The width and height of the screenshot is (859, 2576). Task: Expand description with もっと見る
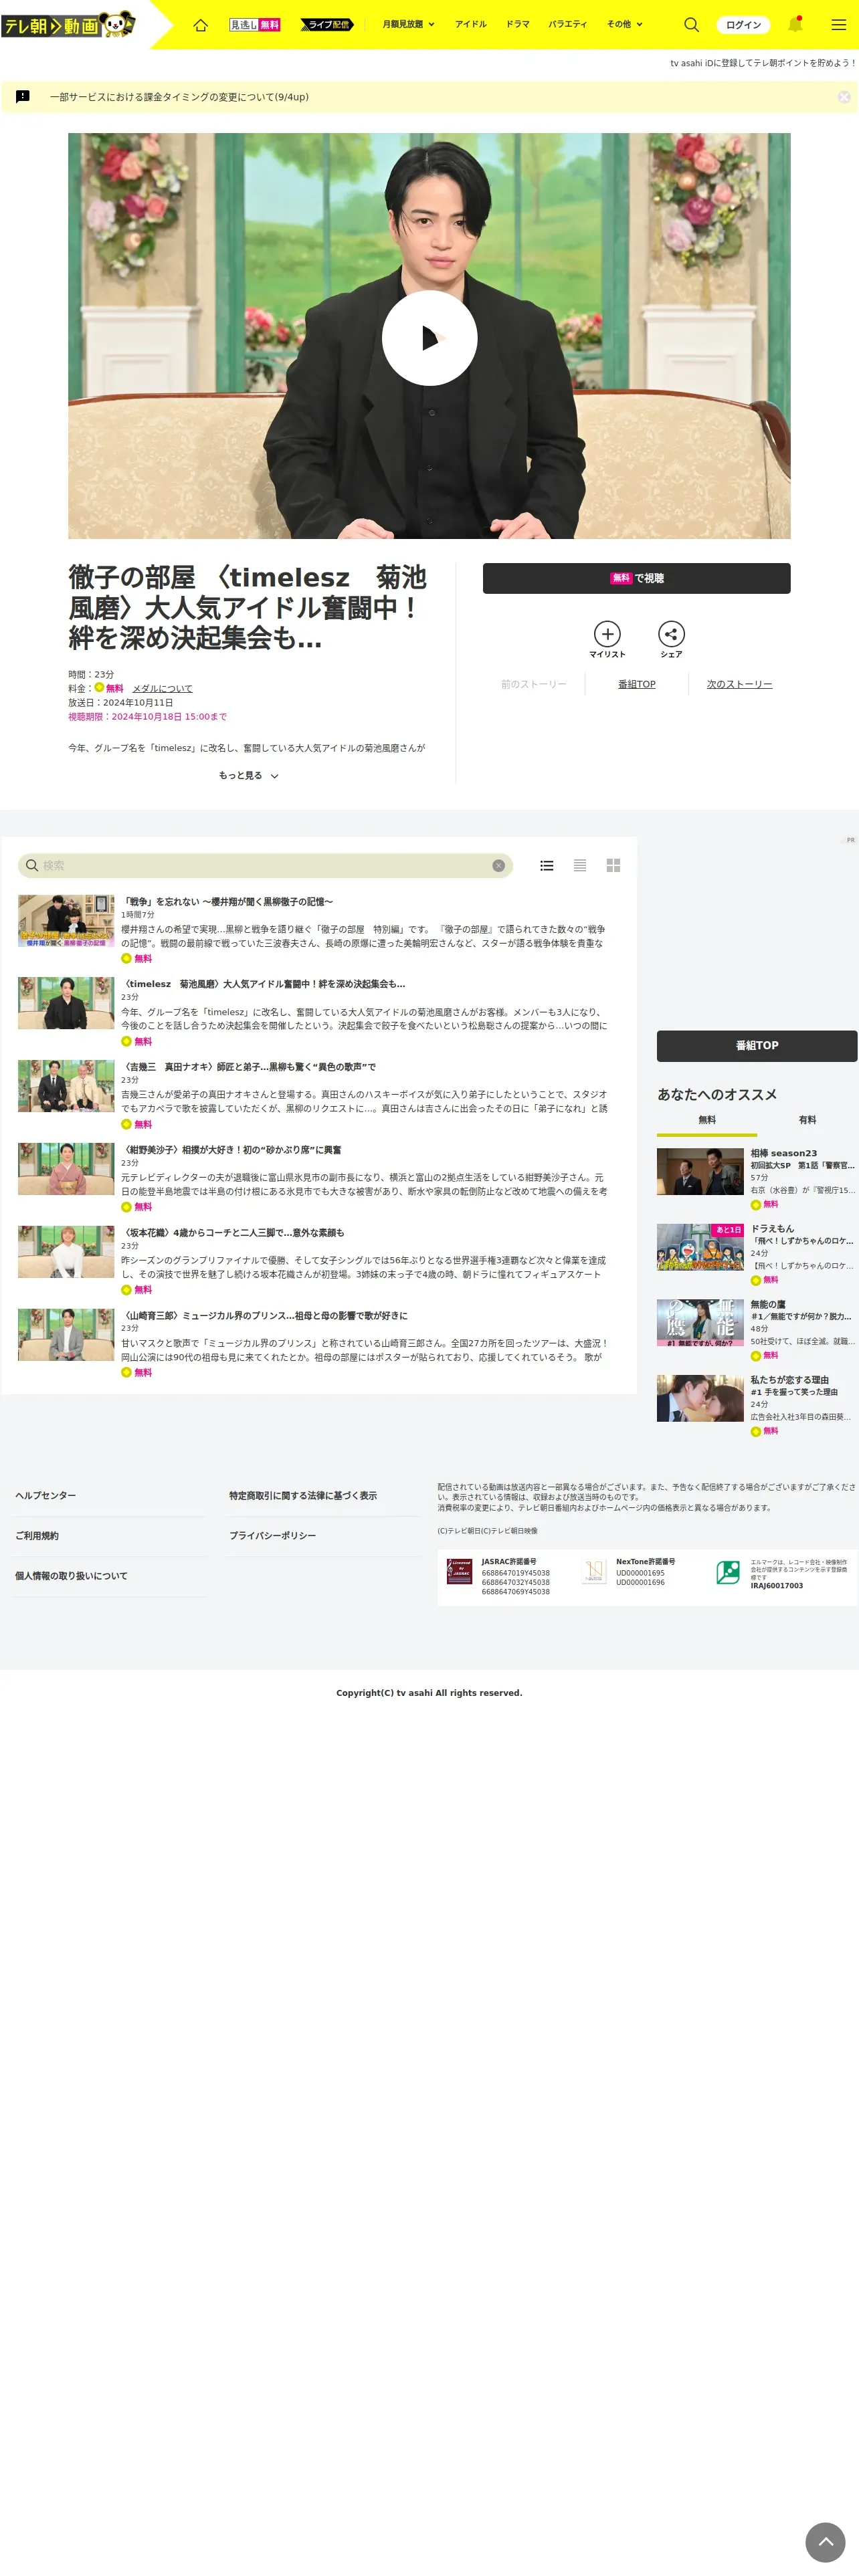(x=248, y=776)
